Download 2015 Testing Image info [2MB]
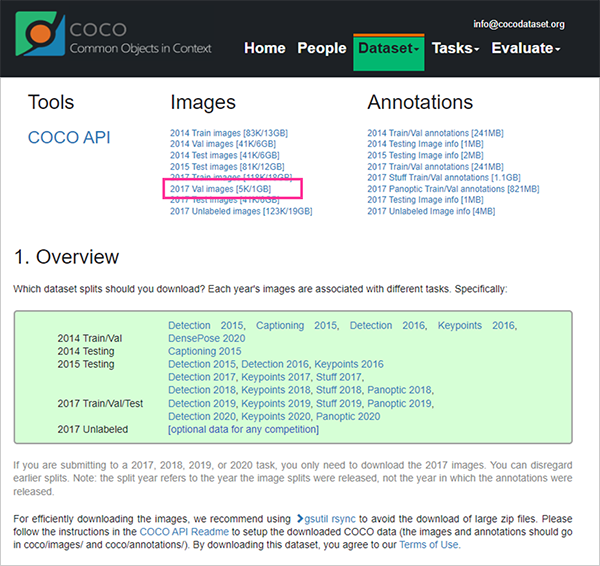The height and width of the screenshot is (566, 600). click(x=426, y=155)
